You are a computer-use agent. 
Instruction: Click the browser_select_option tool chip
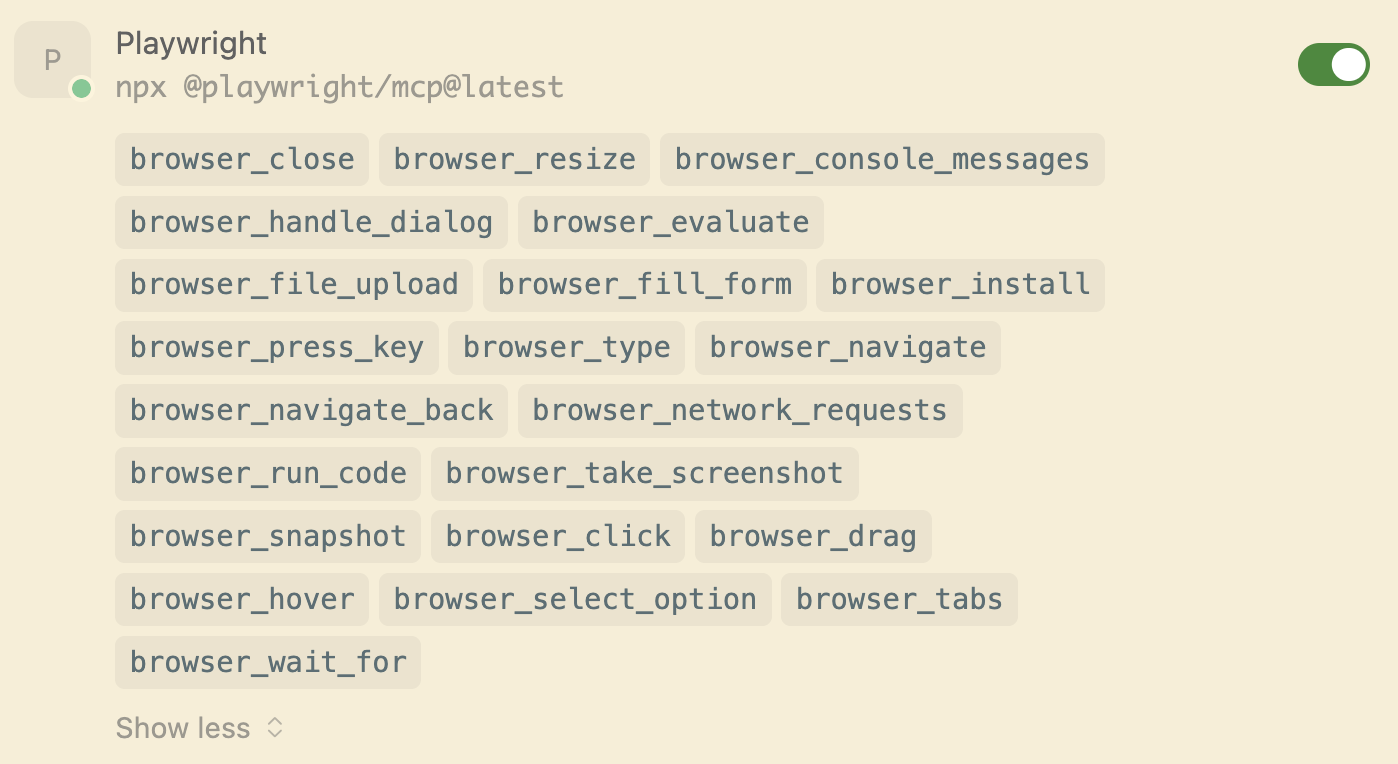[575, 600]
